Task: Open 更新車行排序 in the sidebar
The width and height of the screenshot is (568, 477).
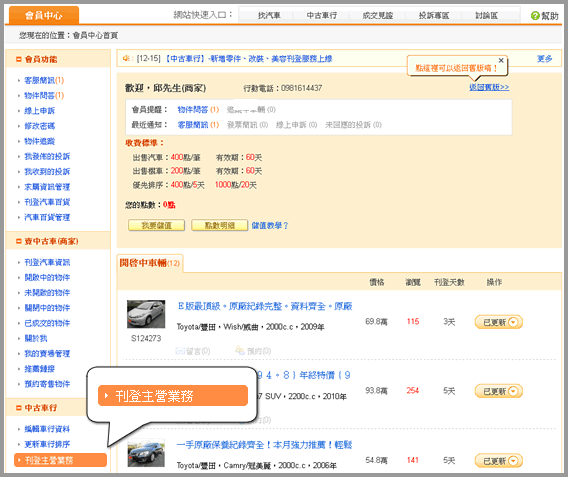Action: [x=47, y=444]
